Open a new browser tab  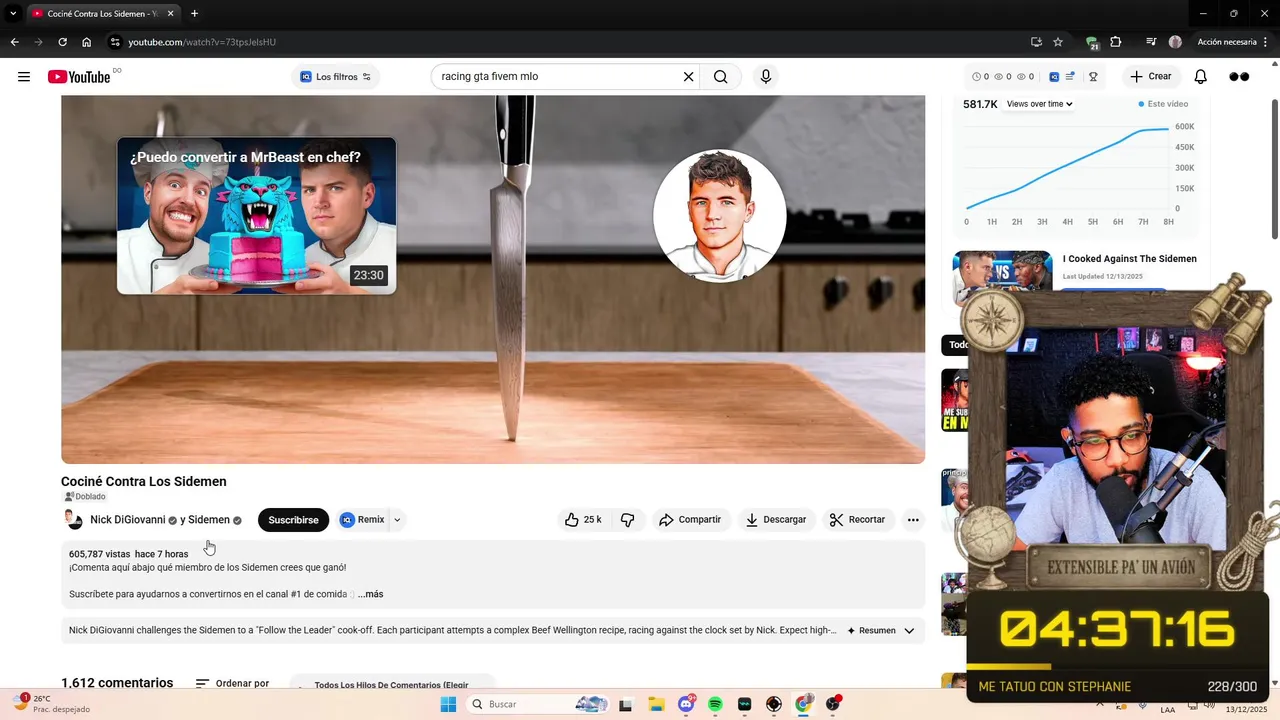tap(194, 14)
